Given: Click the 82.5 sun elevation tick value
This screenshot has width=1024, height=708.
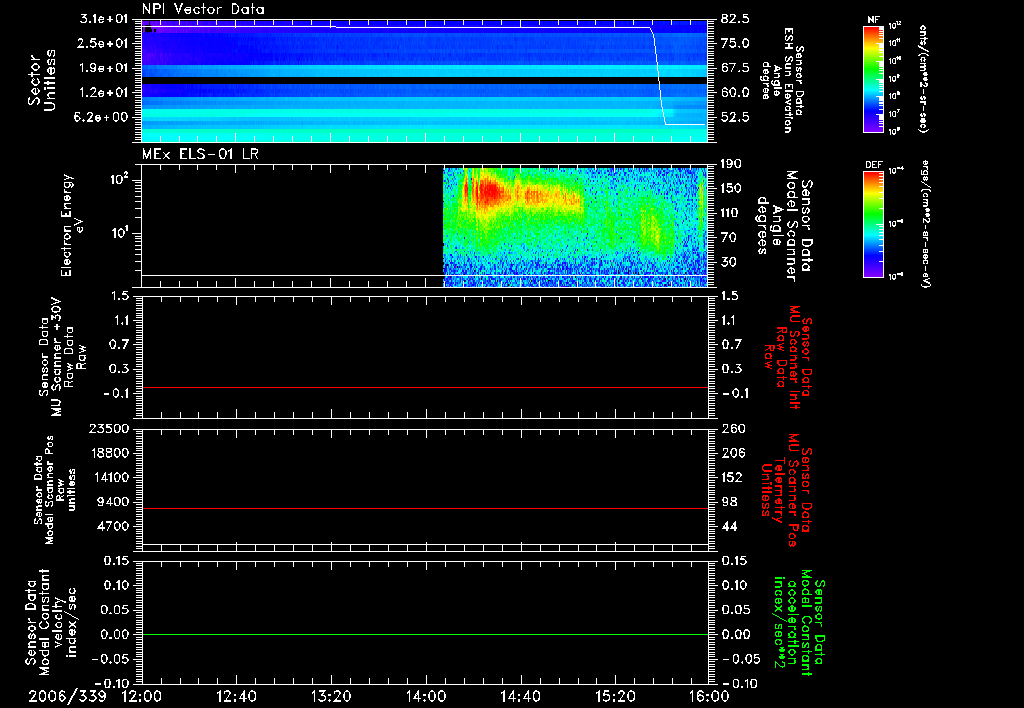Looking at the screenshot, I should [735, 19].
